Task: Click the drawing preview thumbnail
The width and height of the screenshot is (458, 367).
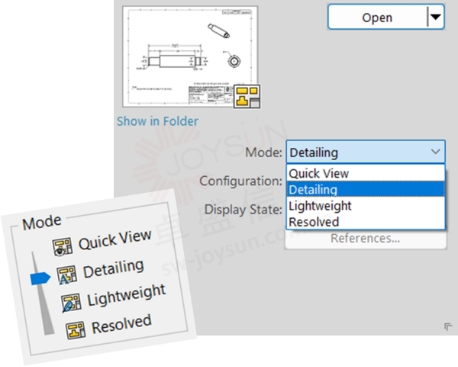Action: [190, 56]
